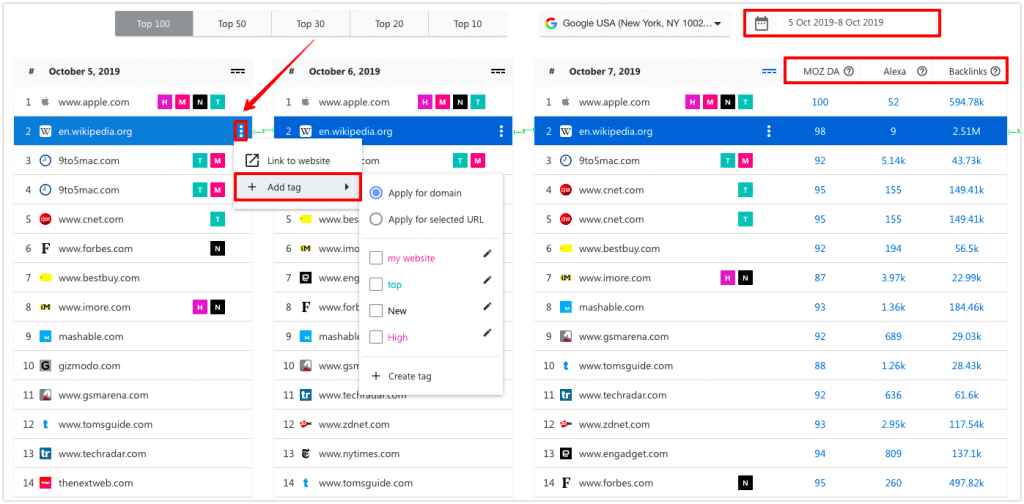
Task: Click the forbes favicon in October 5 column
Action: (x=45, y=249)
